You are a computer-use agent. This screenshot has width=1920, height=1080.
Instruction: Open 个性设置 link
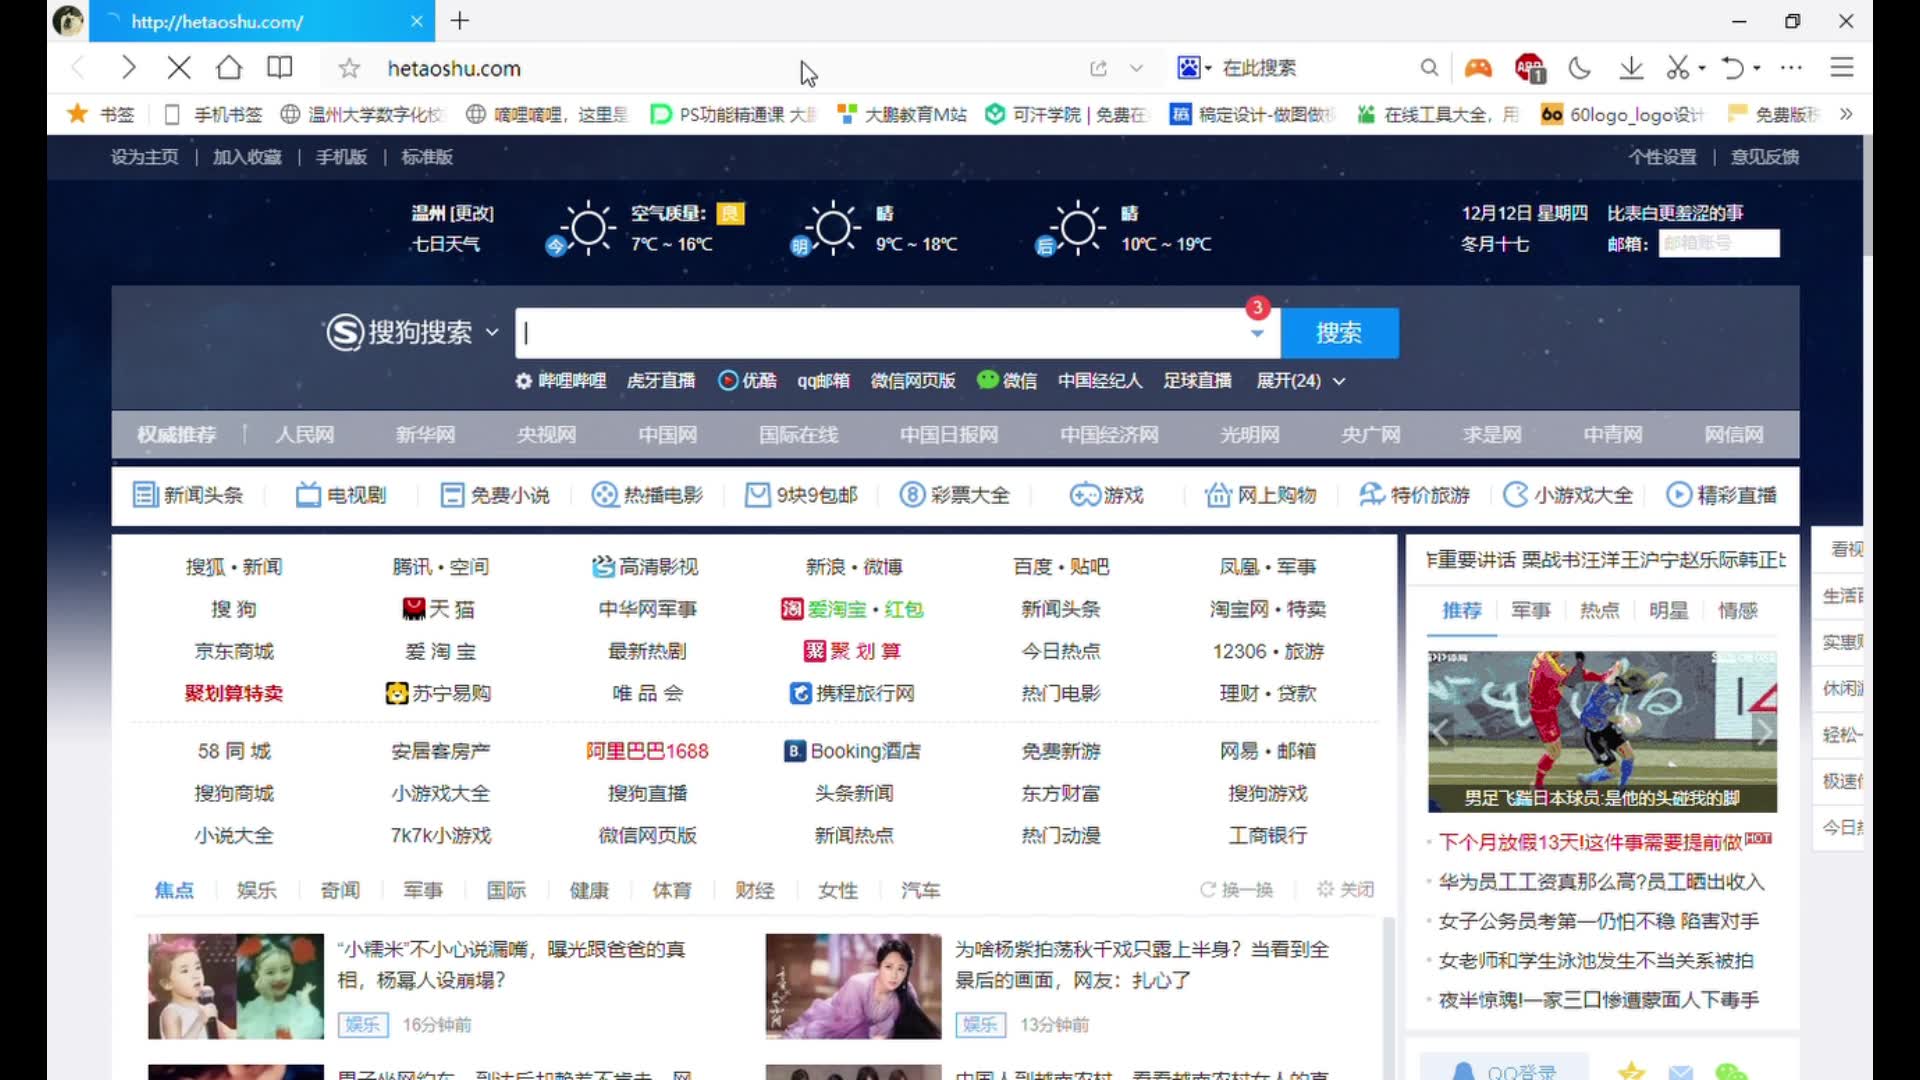pos(1662,157)
